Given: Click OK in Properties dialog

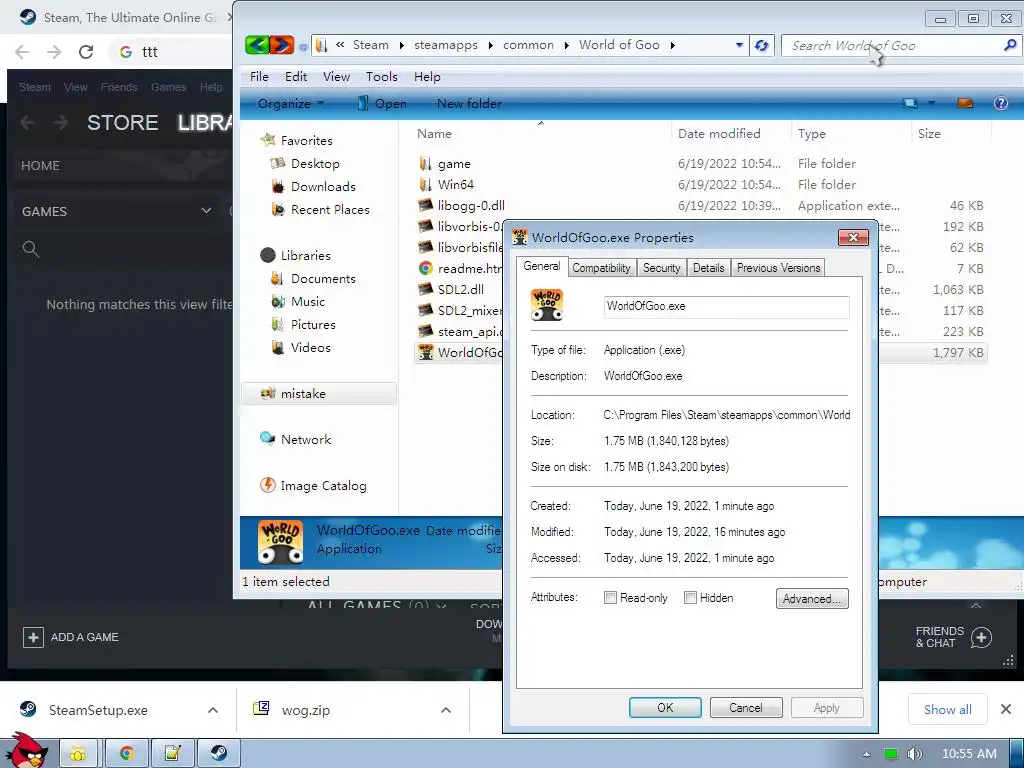Looking at the screenshot, I should tap(665, 707).
